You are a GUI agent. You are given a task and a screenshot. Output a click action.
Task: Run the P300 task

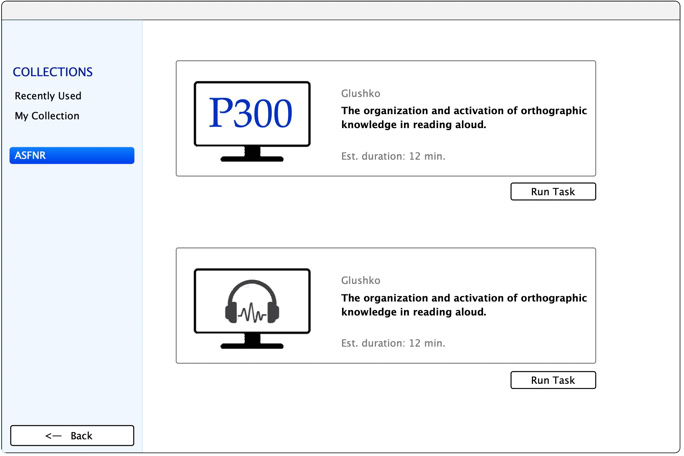pos(552,192)
